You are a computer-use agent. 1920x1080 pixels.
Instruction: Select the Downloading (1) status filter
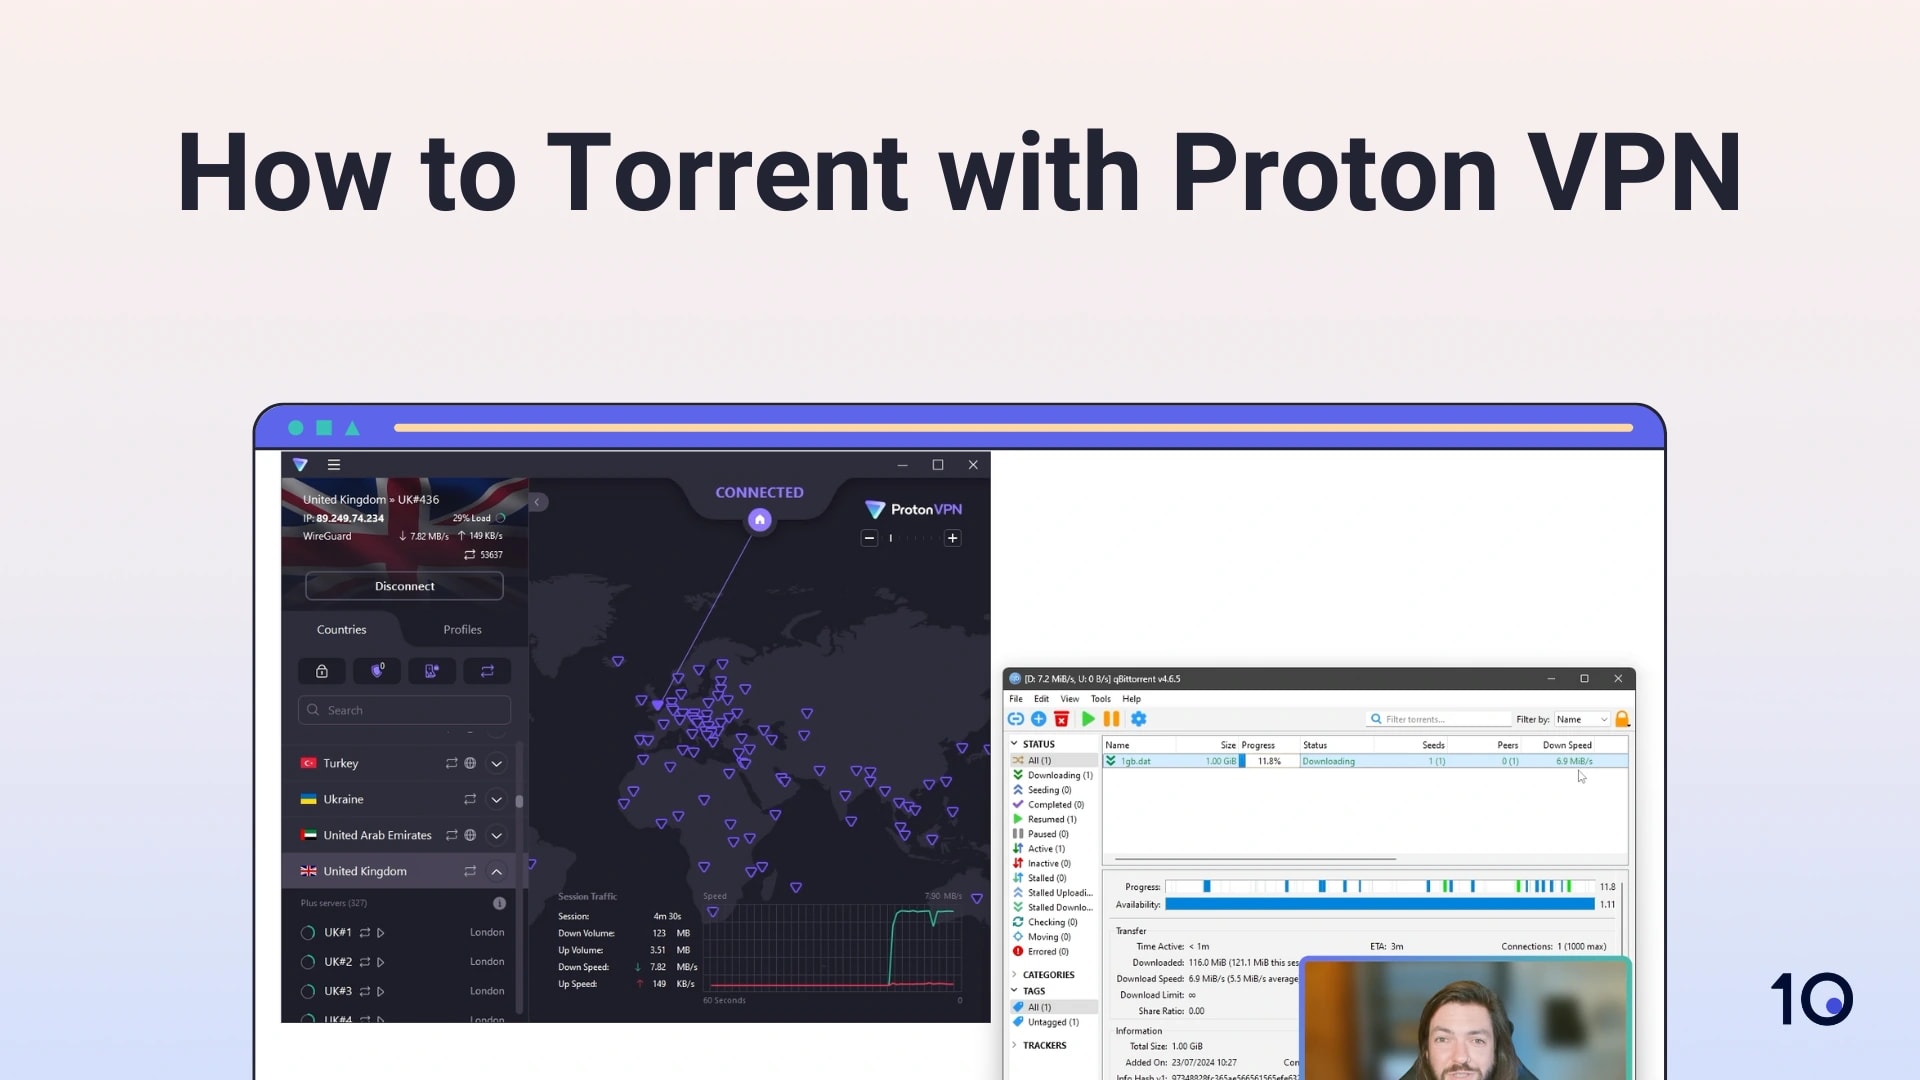click(x=1053, y=775)
